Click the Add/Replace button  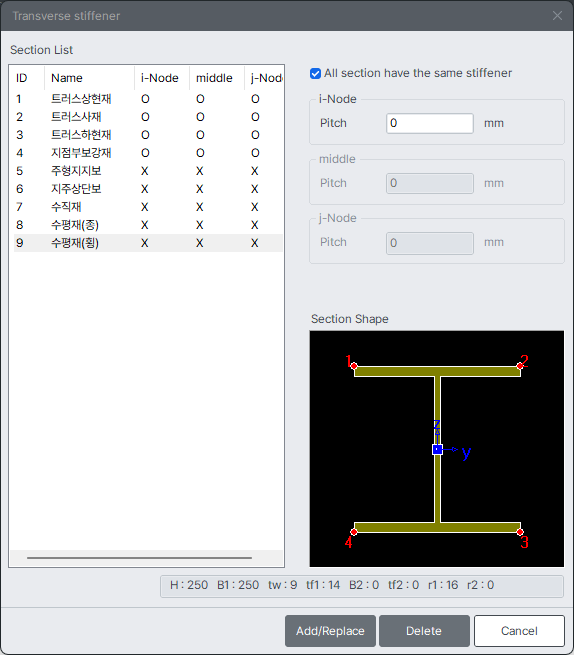click(x=330, y=631)
